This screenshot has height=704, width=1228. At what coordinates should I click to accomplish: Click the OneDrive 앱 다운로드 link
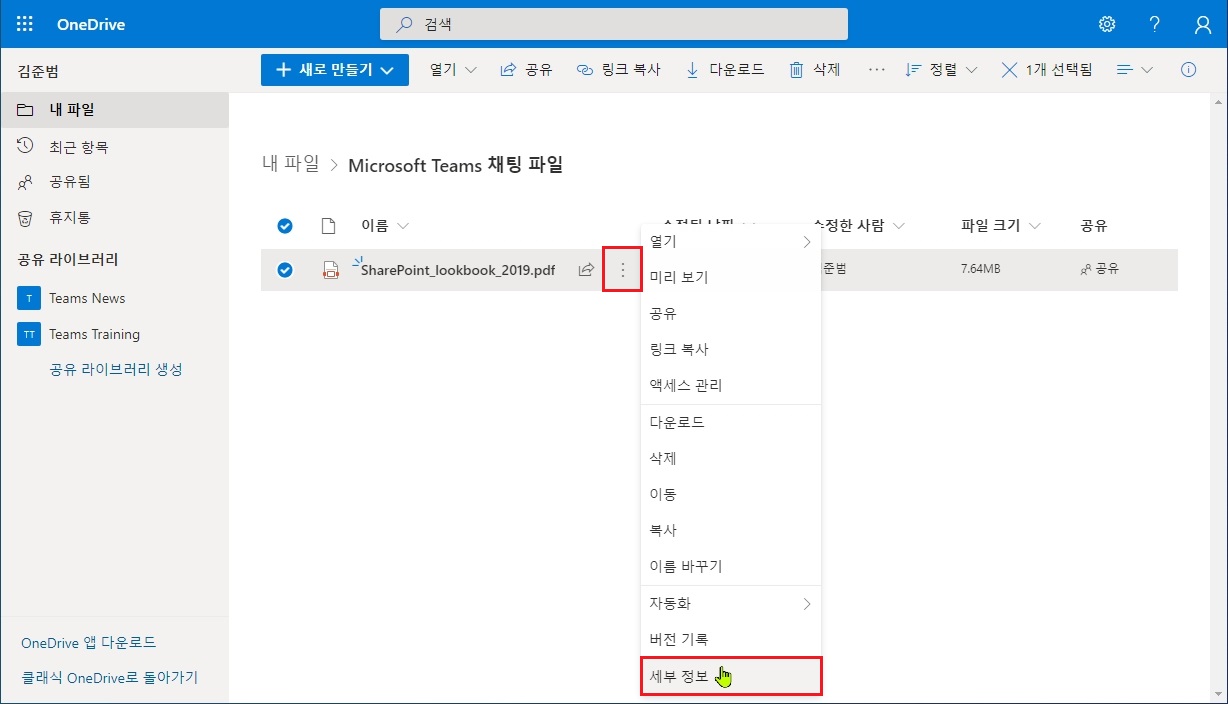coord(89,643)
